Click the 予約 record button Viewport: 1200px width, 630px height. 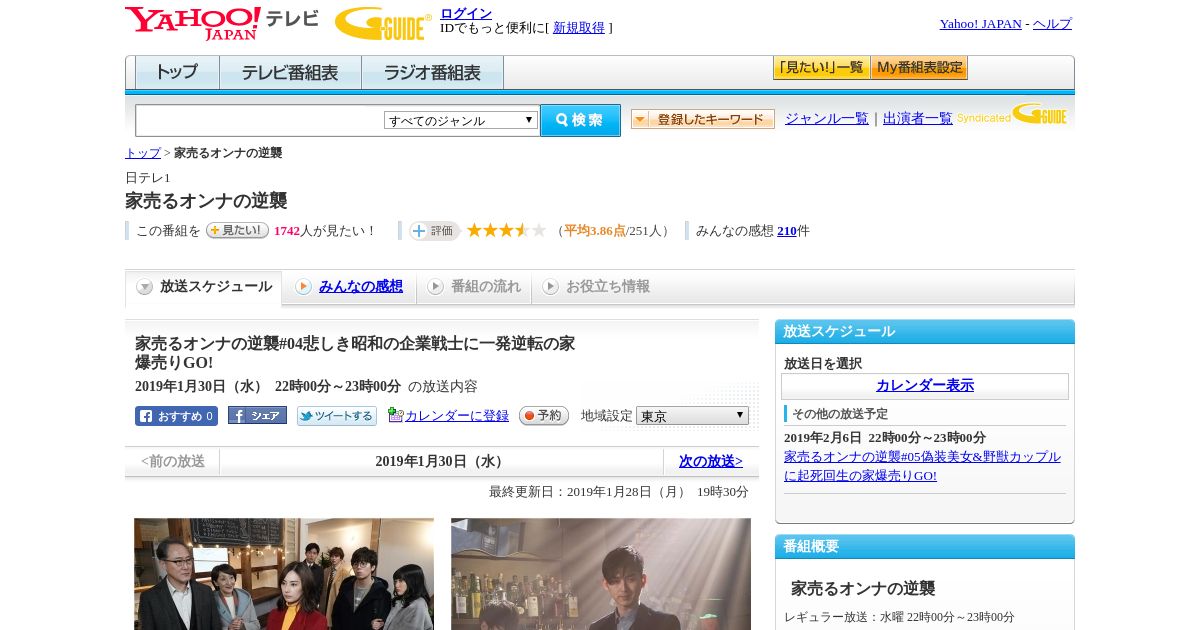tap(544, 416)
